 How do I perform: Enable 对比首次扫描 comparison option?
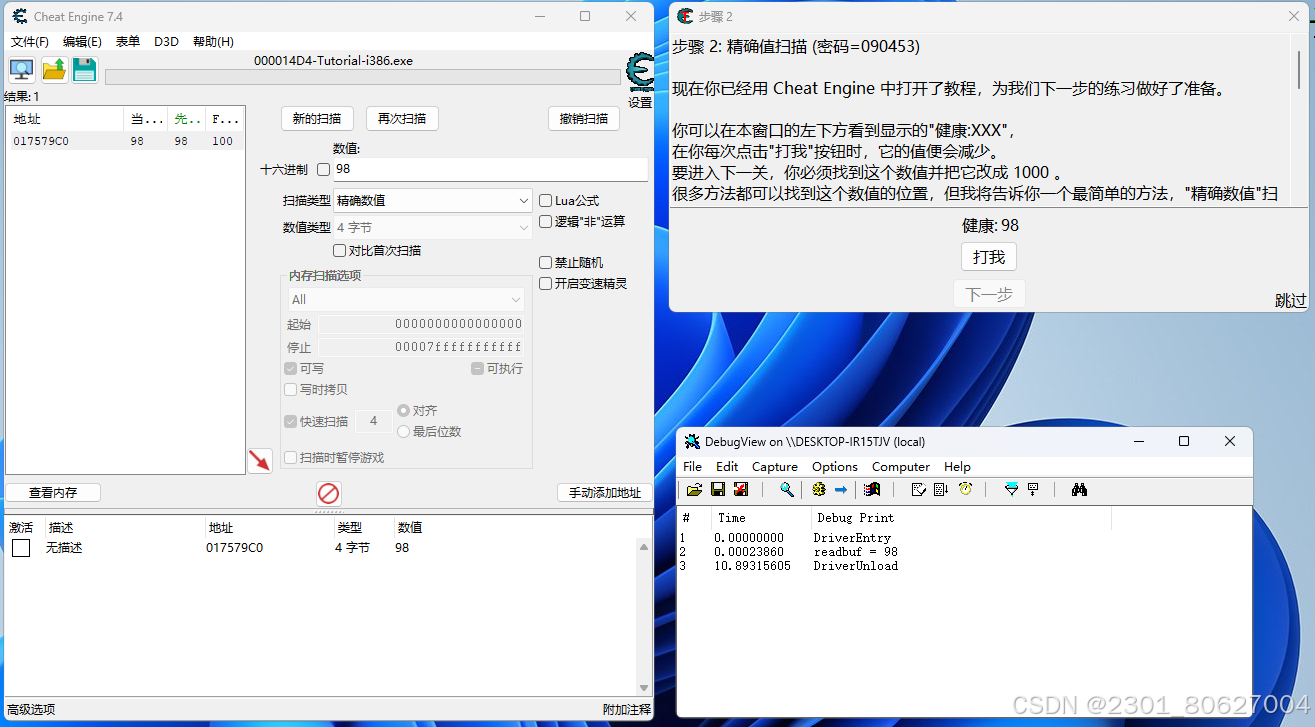click(339, 250)
